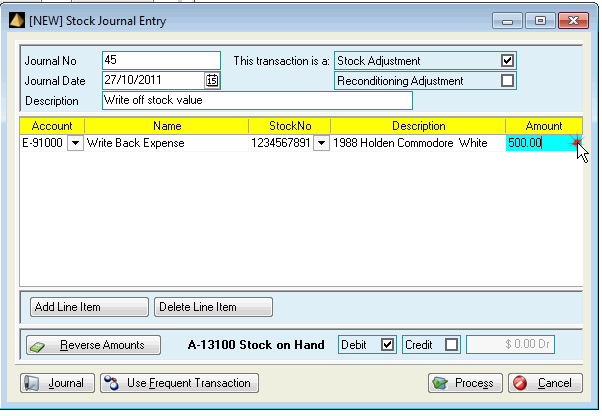
Task: Select the '1988 Holden Commodore White' cell
Action: [418, 143]
